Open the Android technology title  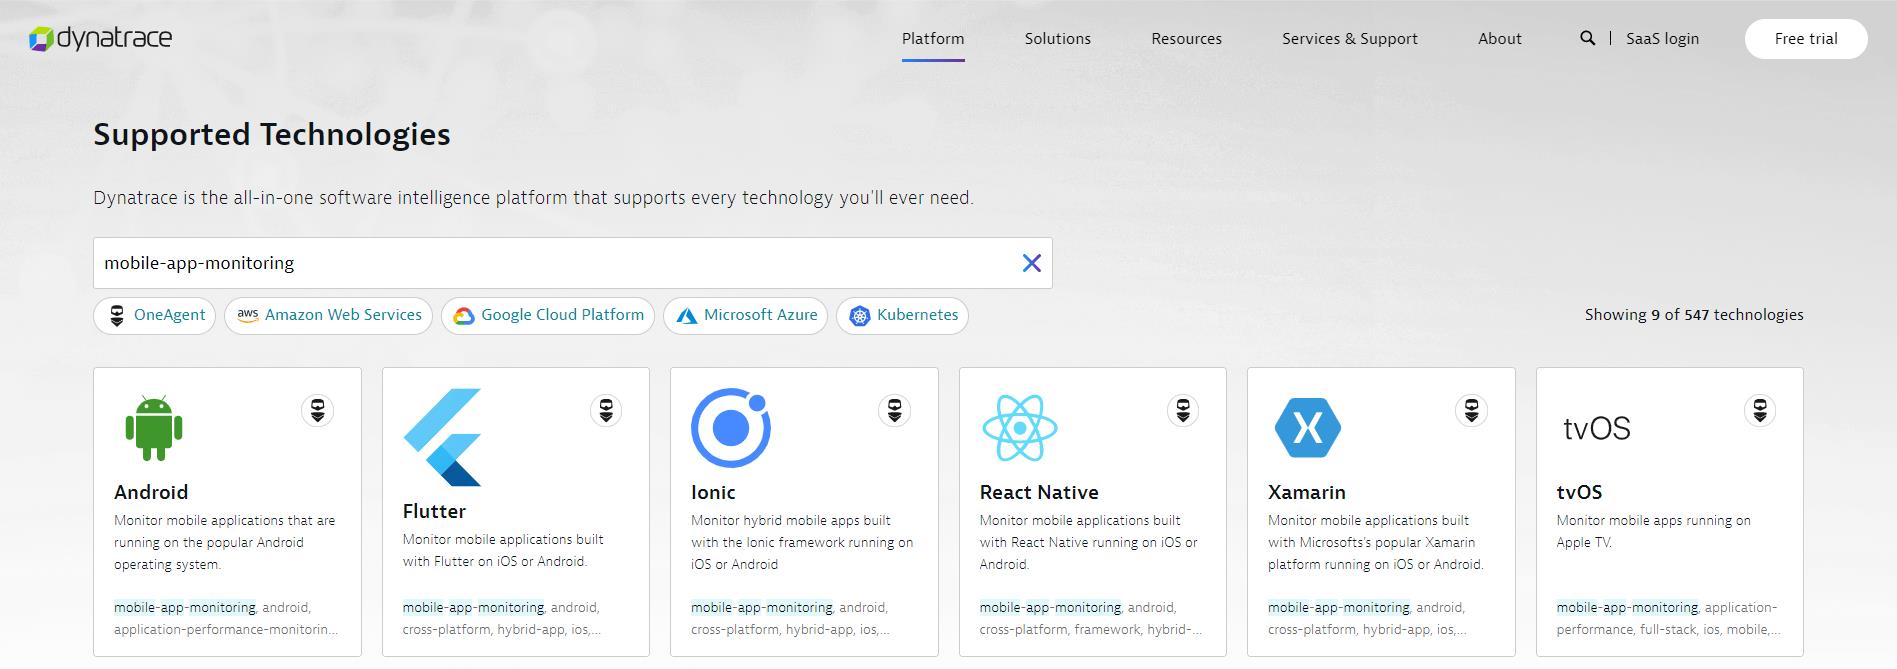pos(151,492)
